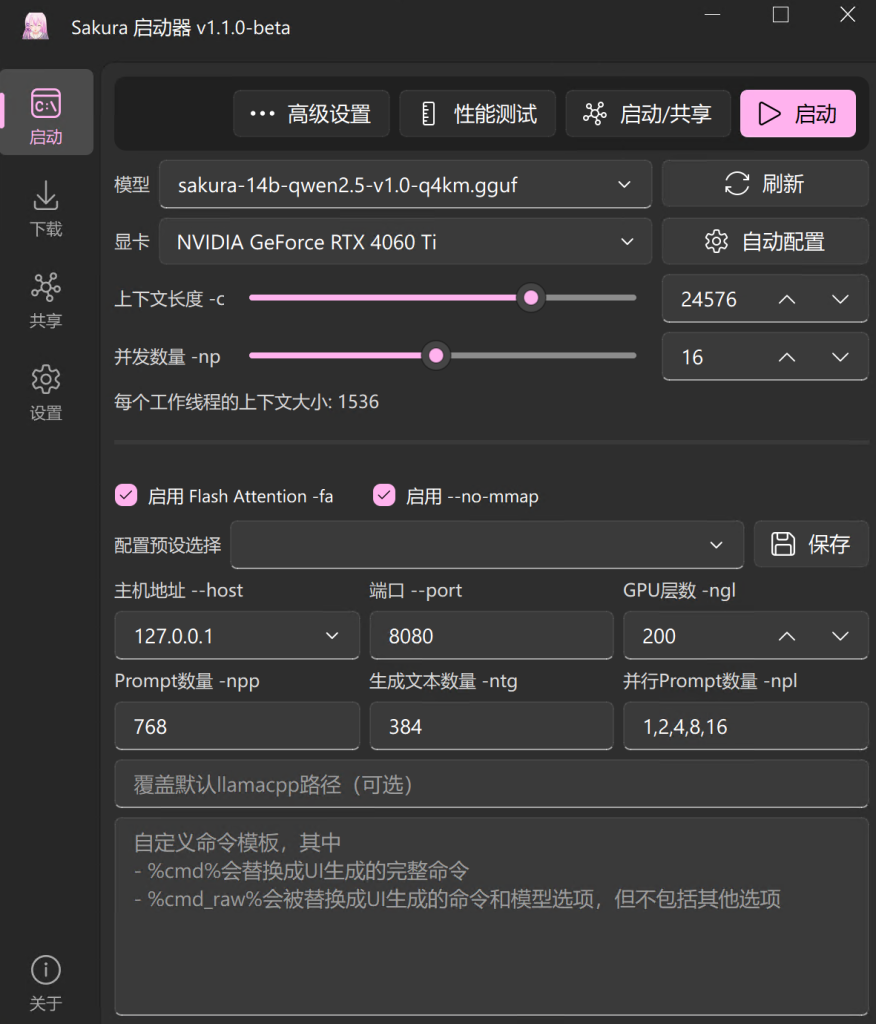
Task: Toggle the 启用 --no-mmap checkbox
Action: click(x=384, y=496)
